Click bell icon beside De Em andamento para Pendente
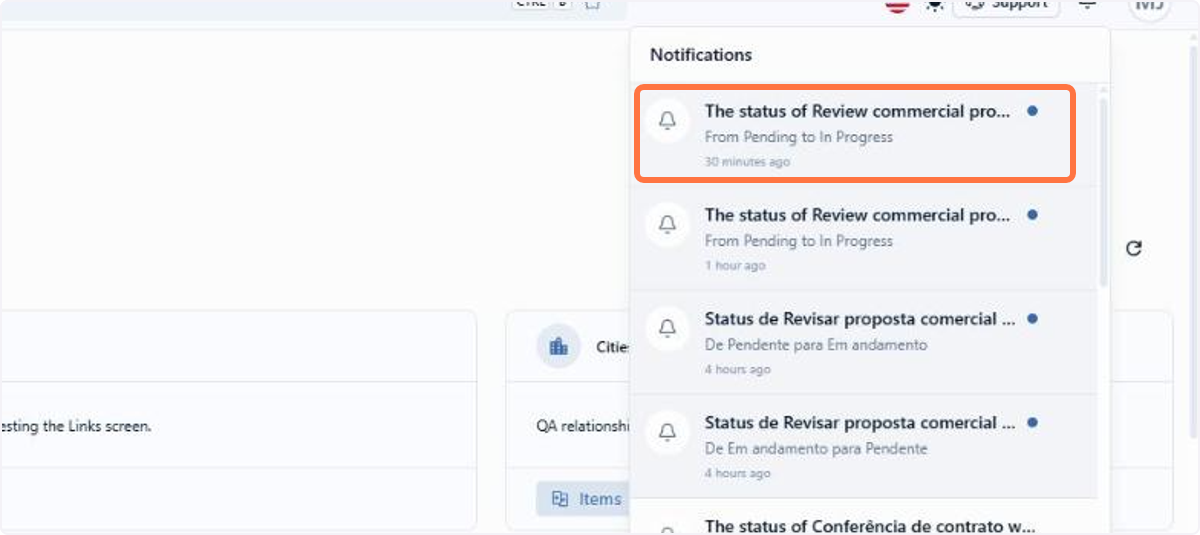 [x=667, y=431]
